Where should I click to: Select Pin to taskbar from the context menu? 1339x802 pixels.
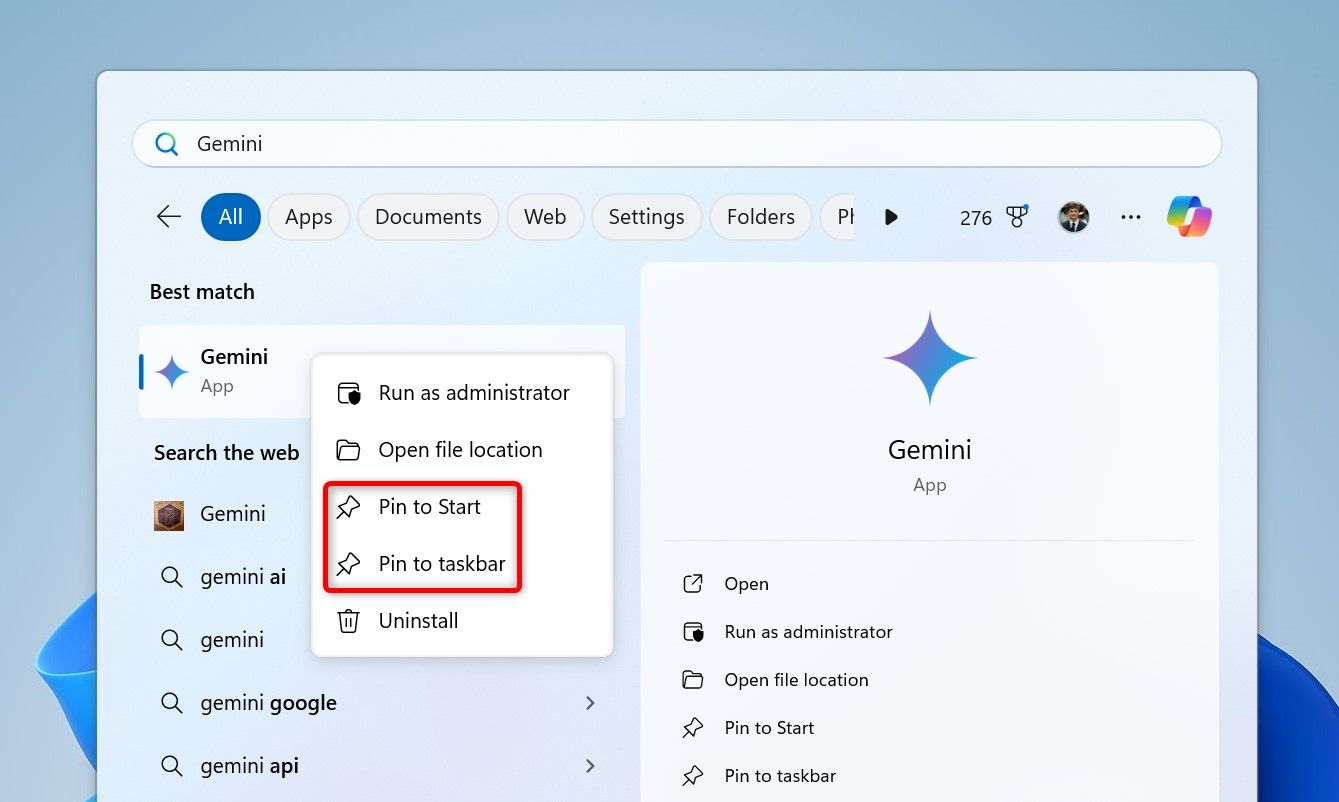440,563
